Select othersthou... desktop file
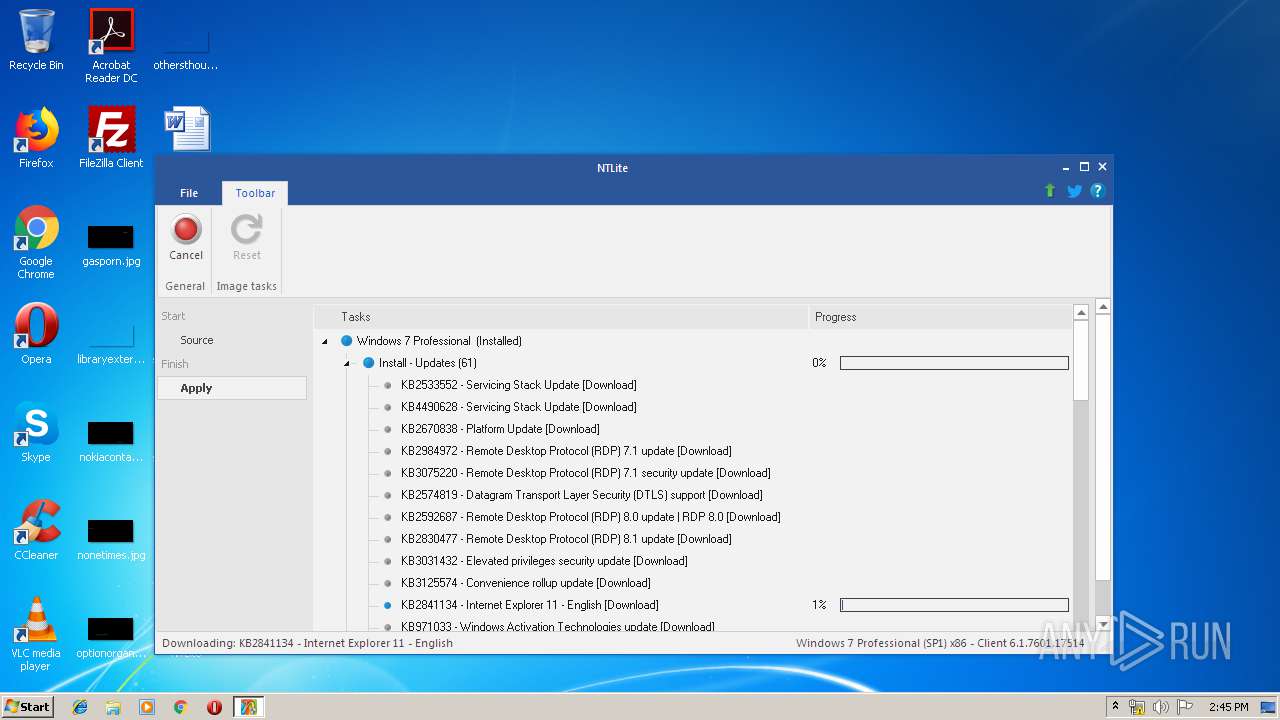The width and height of the screenshot is (1280, 720). click(186, 48)
